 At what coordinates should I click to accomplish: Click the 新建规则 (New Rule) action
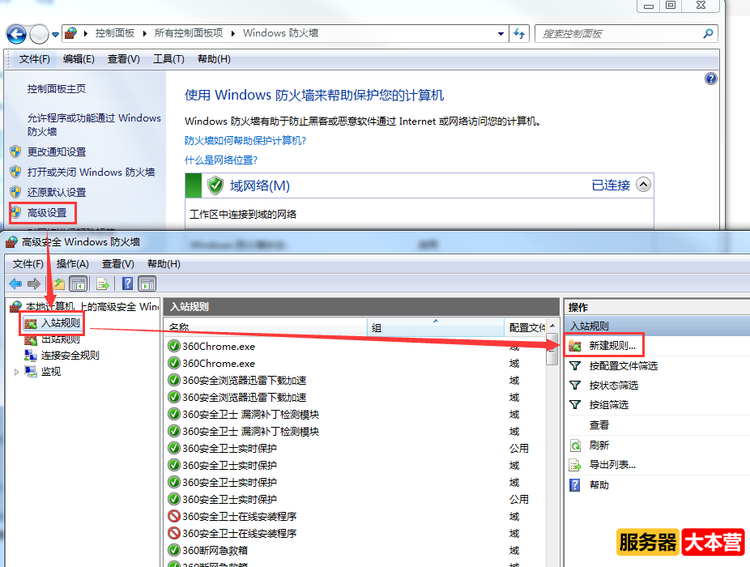611,345
